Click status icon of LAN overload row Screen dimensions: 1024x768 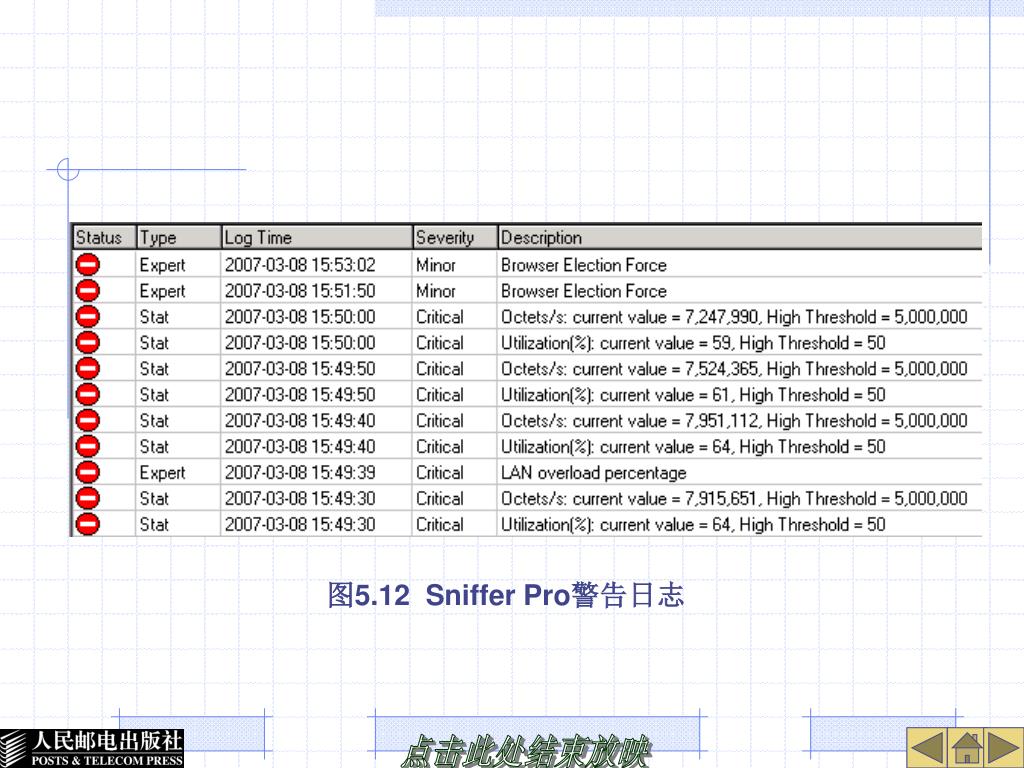click(x=88, y=472)
